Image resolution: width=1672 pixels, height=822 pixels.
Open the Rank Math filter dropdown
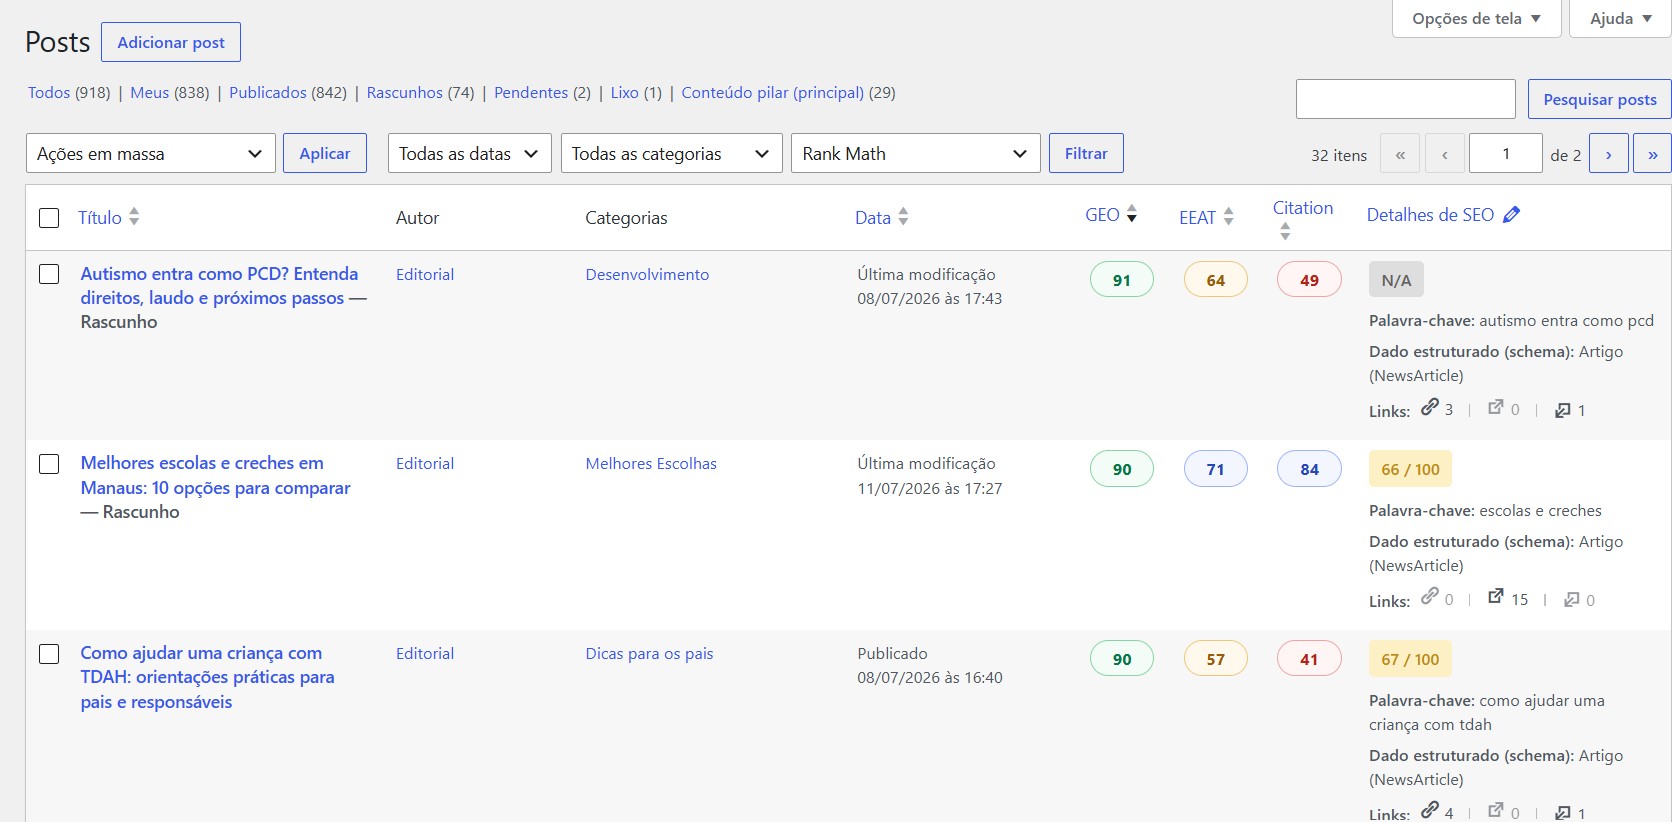coord(916,153)
